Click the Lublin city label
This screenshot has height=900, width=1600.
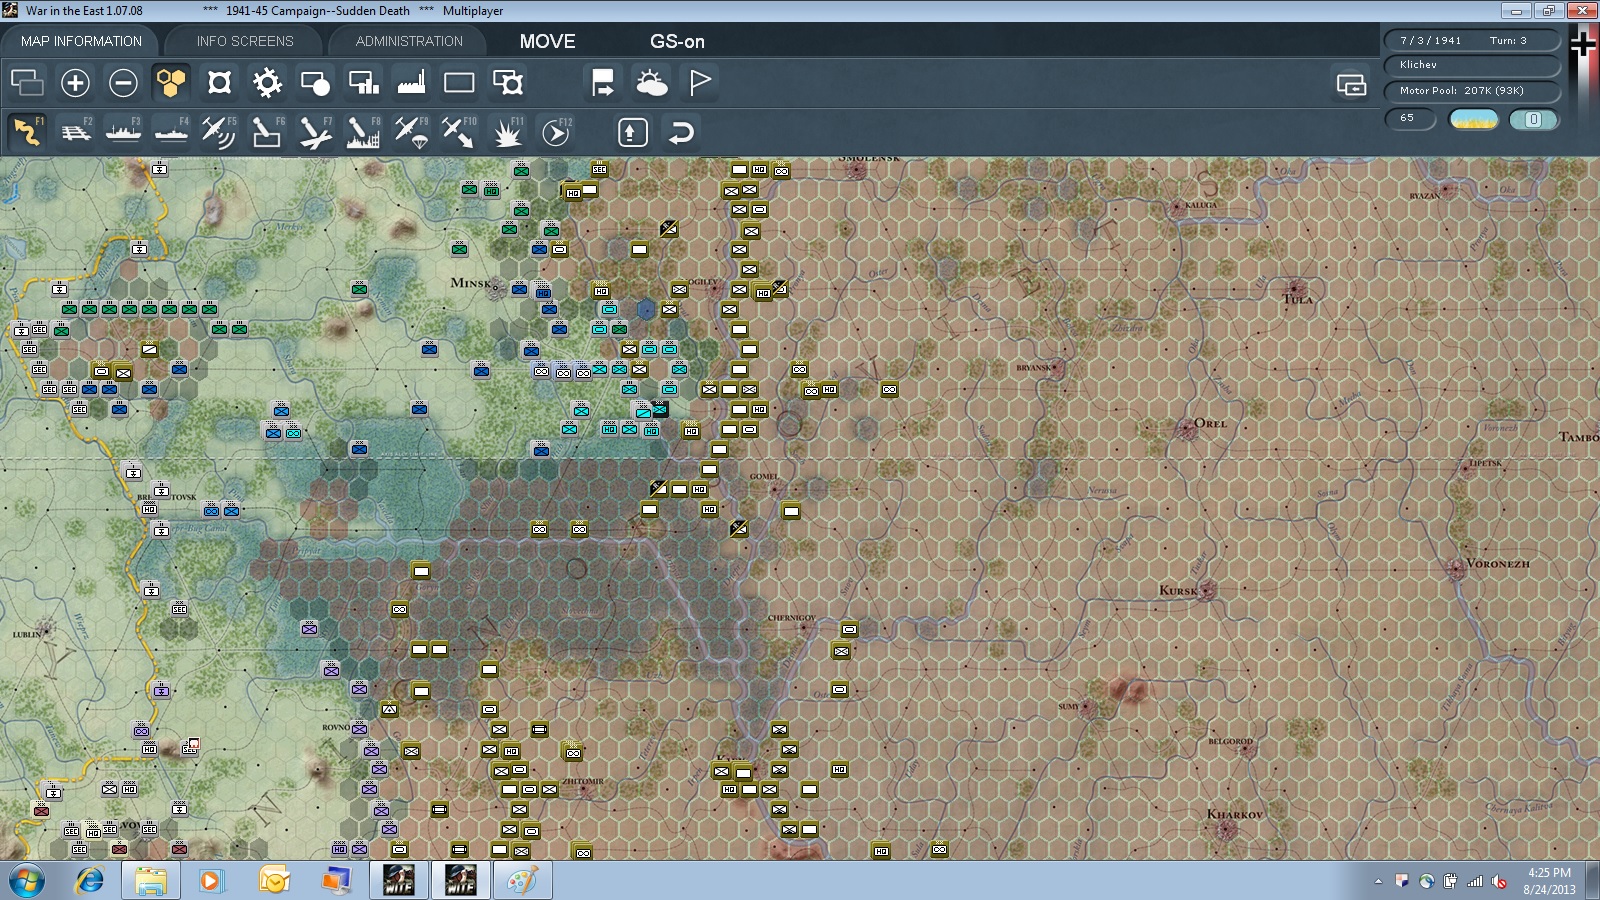coord(26,634)
